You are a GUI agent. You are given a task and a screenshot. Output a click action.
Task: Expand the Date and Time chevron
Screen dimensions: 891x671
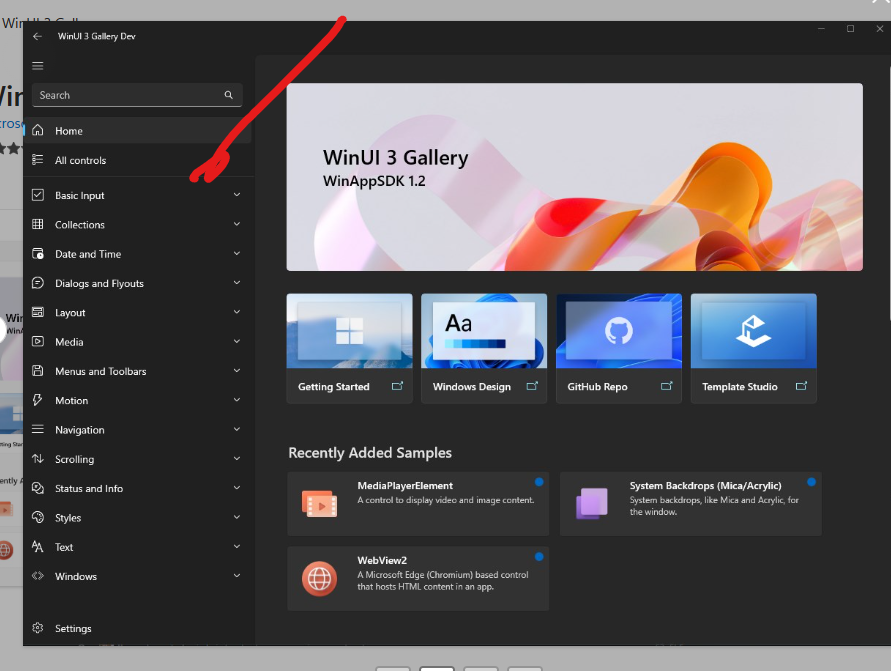pyautogui.click(x=237, y=253)
